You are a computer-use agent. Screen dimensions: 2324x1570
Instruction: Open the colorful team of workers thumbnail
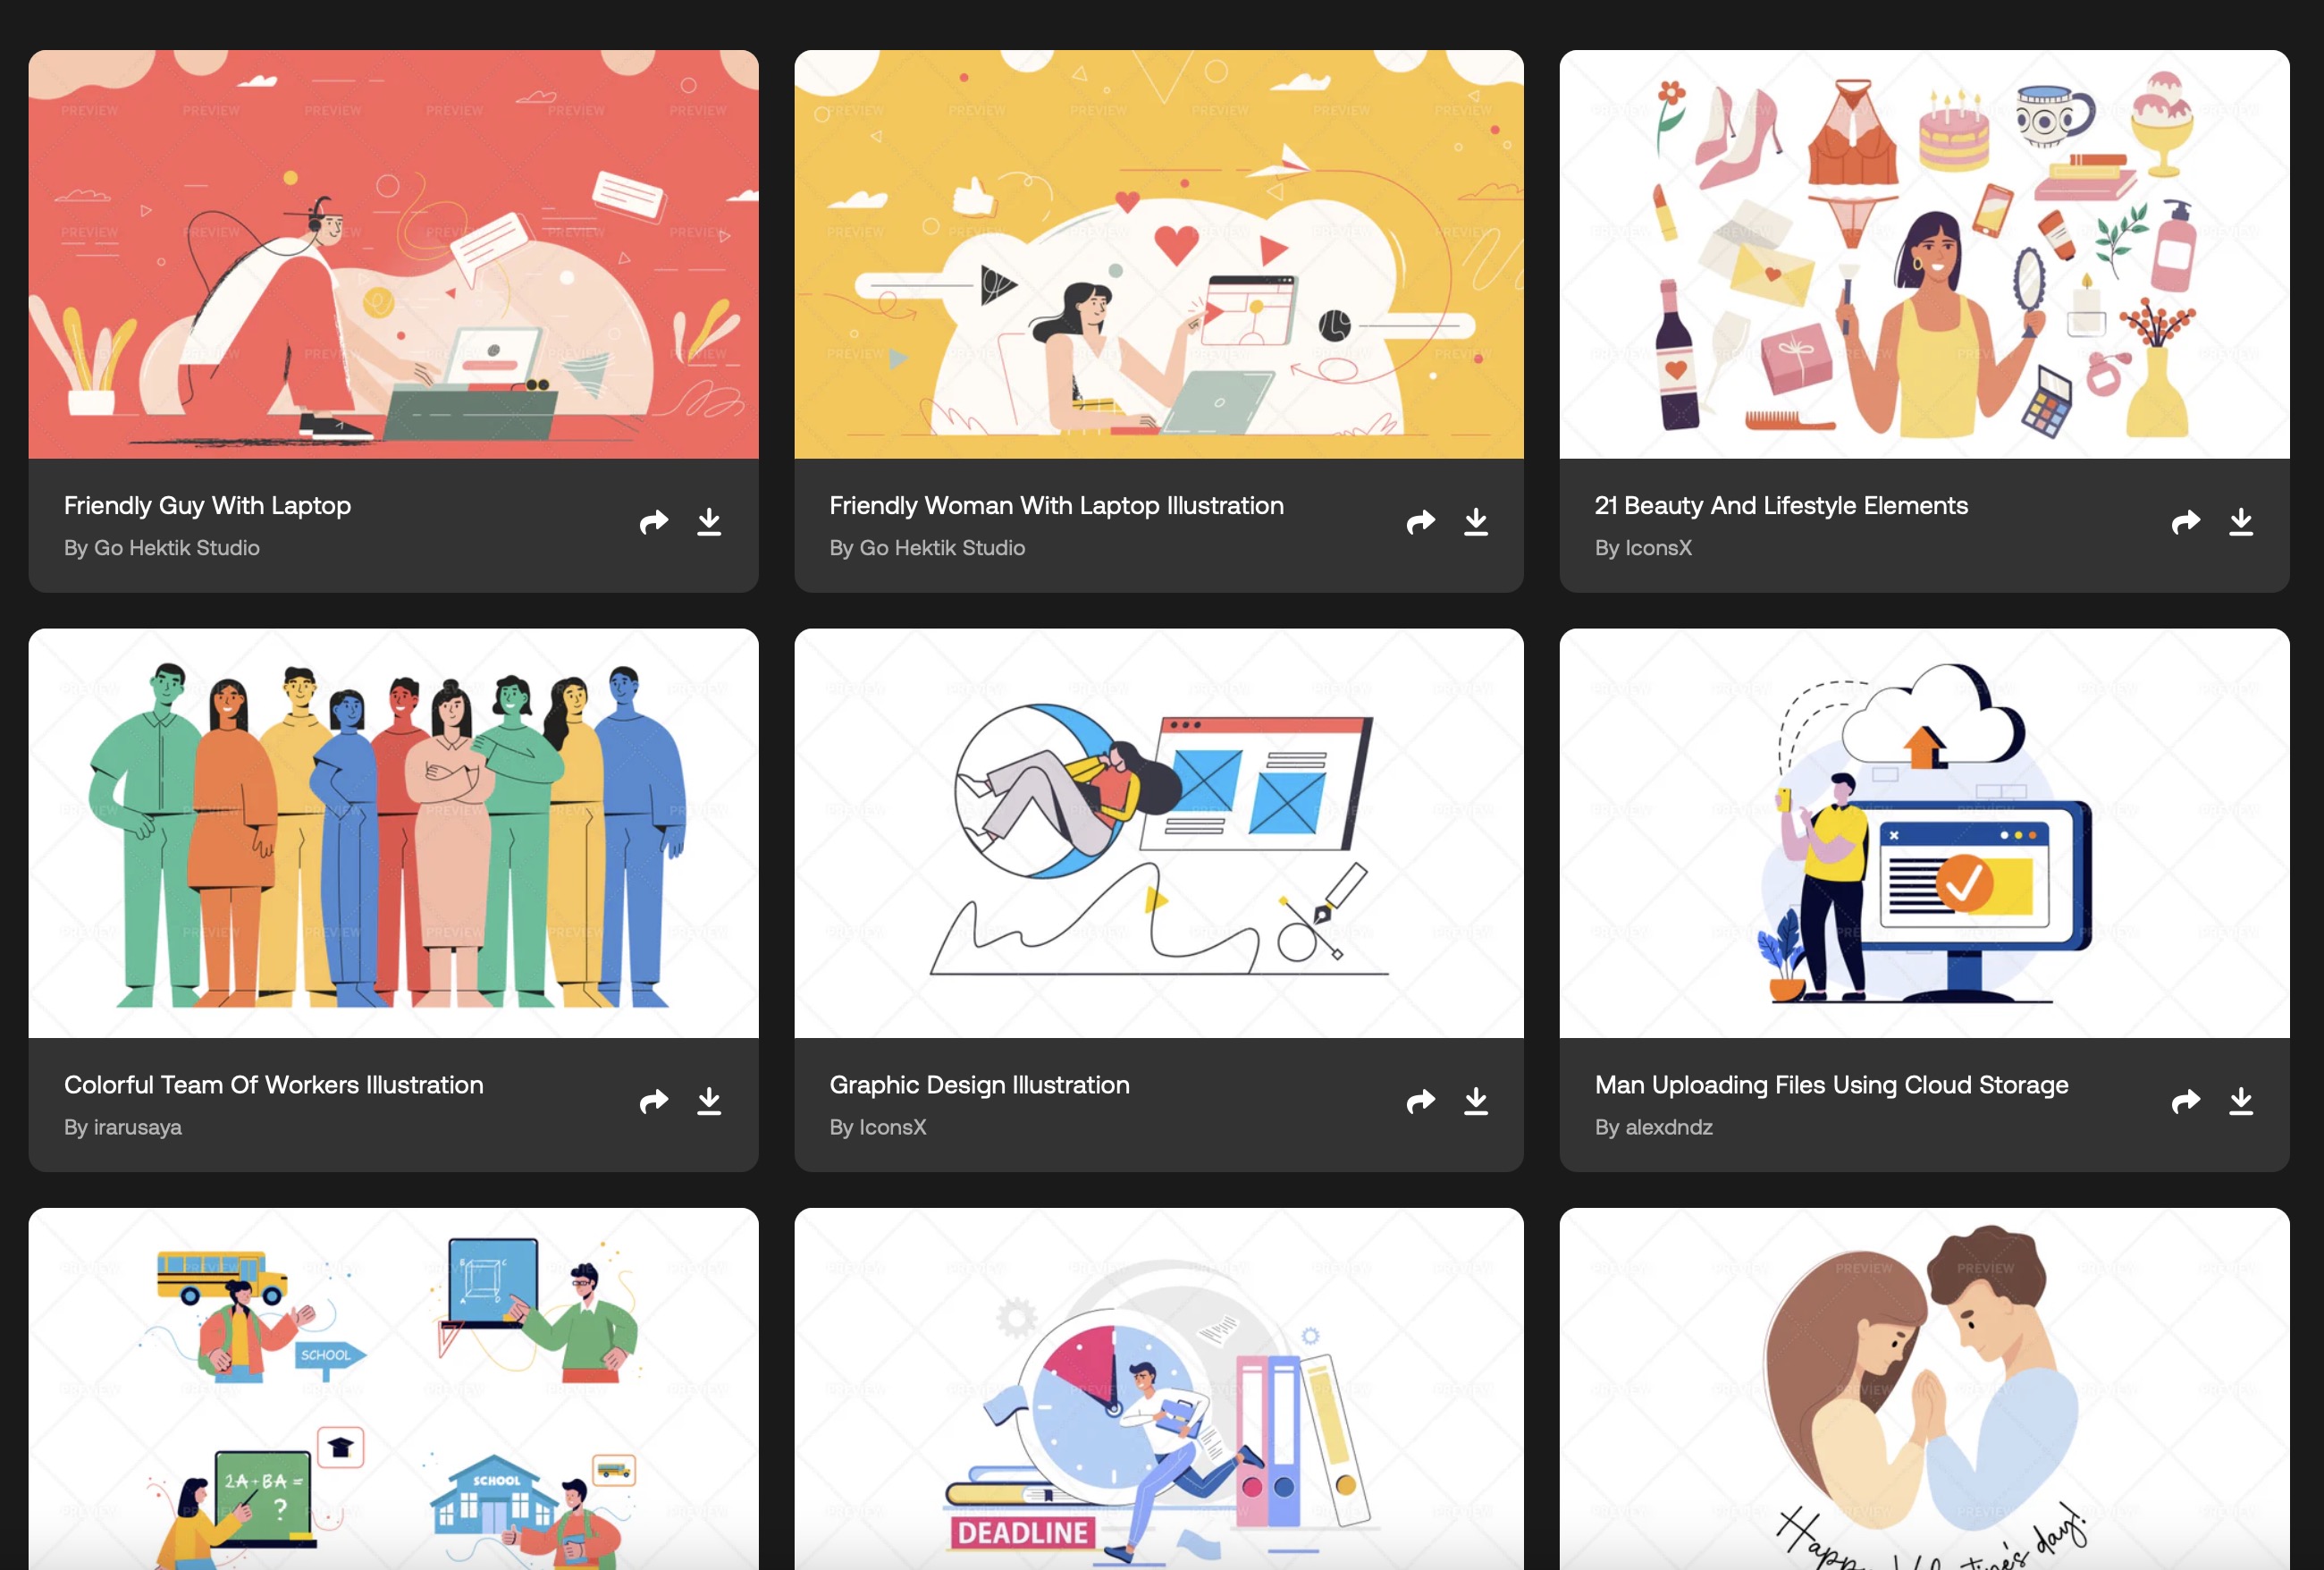click(x=393, y=833)
